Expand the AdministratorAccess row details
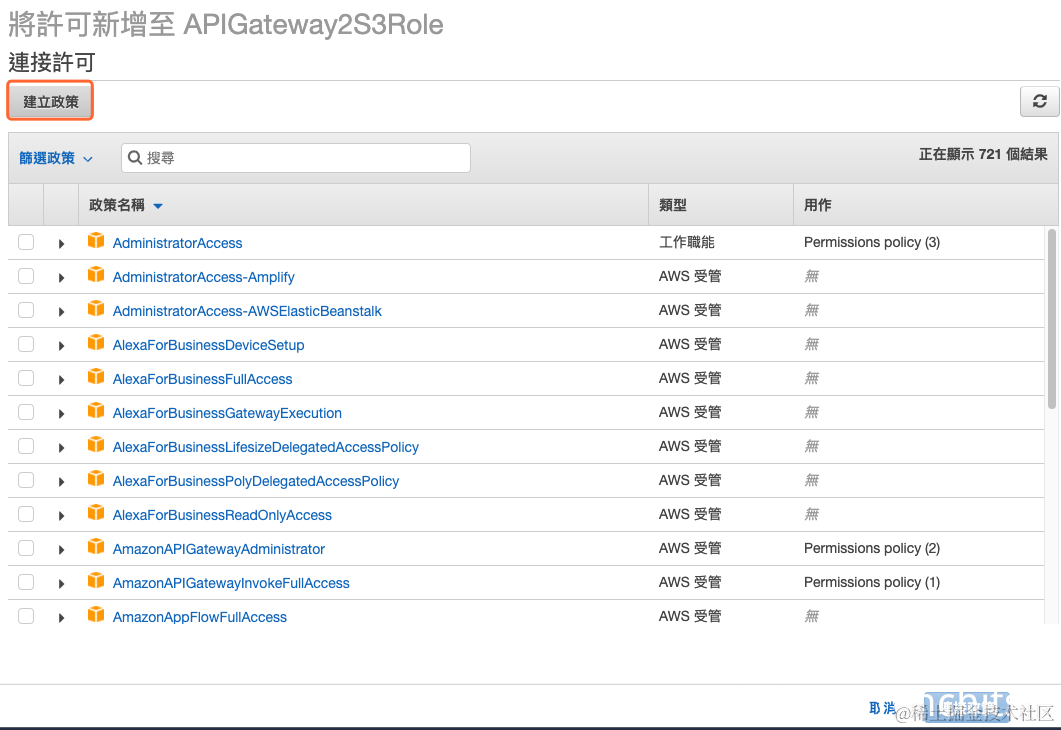This screenshot has height=730, width=1061. 61,244
